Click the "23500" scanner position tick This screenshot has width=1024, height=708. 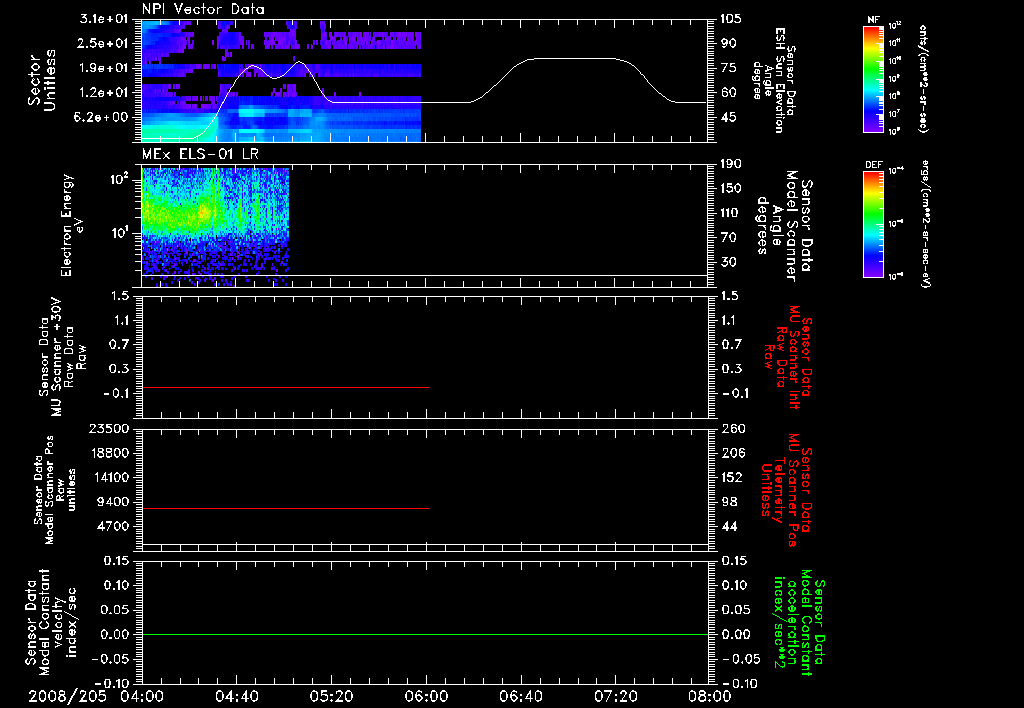click(110, 428)
